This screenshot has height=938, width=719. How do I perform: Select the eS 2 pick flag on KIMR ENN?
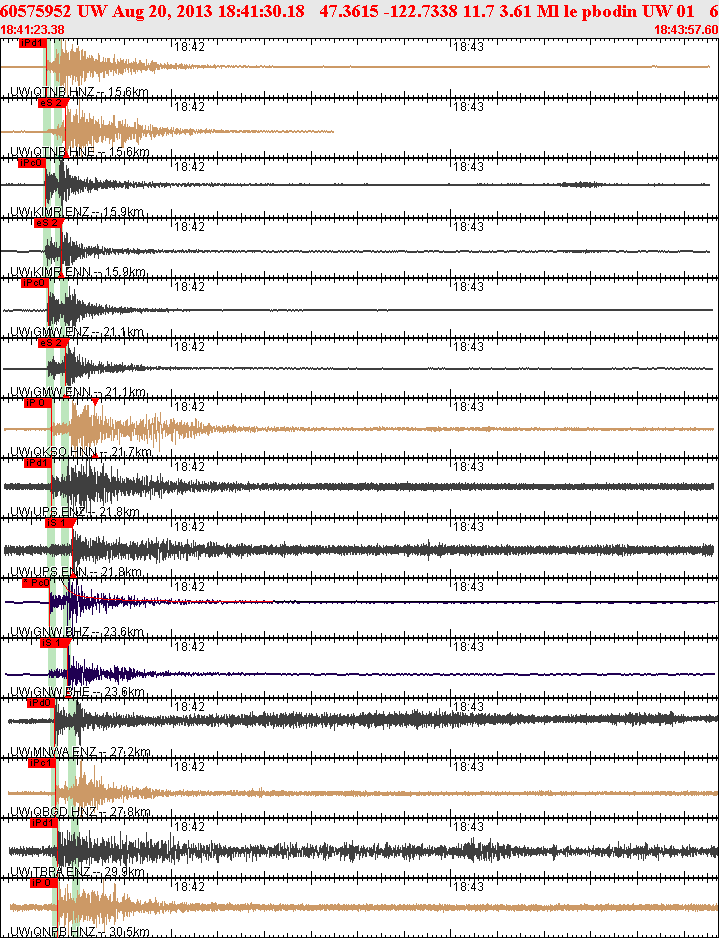[48, 223]
